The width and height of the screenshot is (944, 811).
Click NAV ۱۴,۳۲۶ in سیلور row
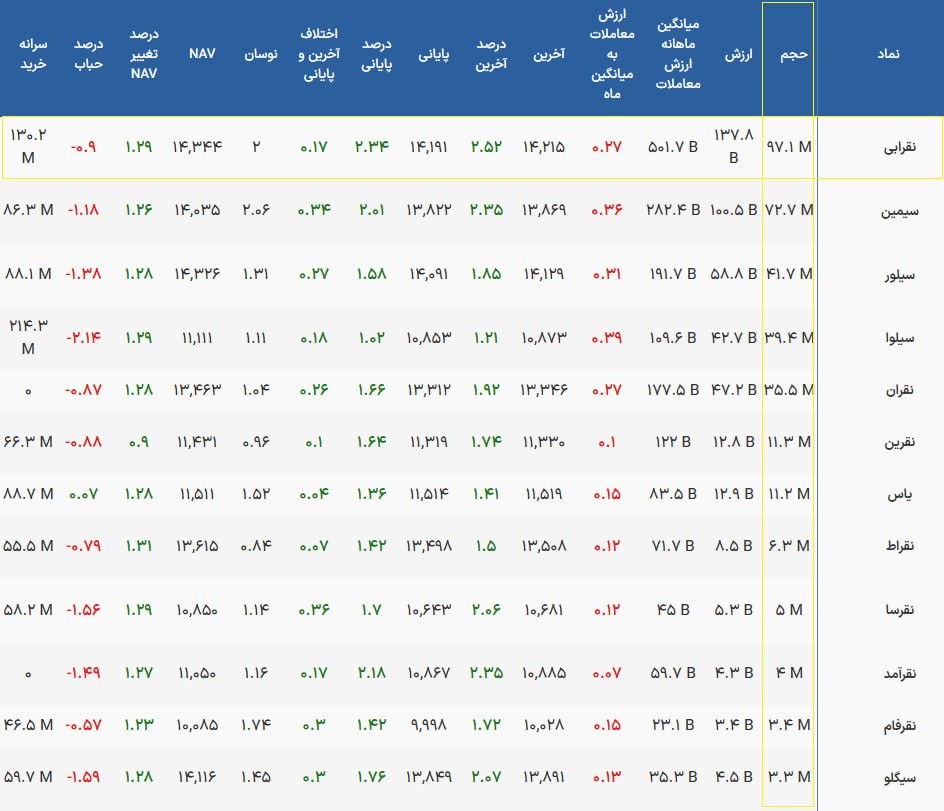(x=197, y=274)
